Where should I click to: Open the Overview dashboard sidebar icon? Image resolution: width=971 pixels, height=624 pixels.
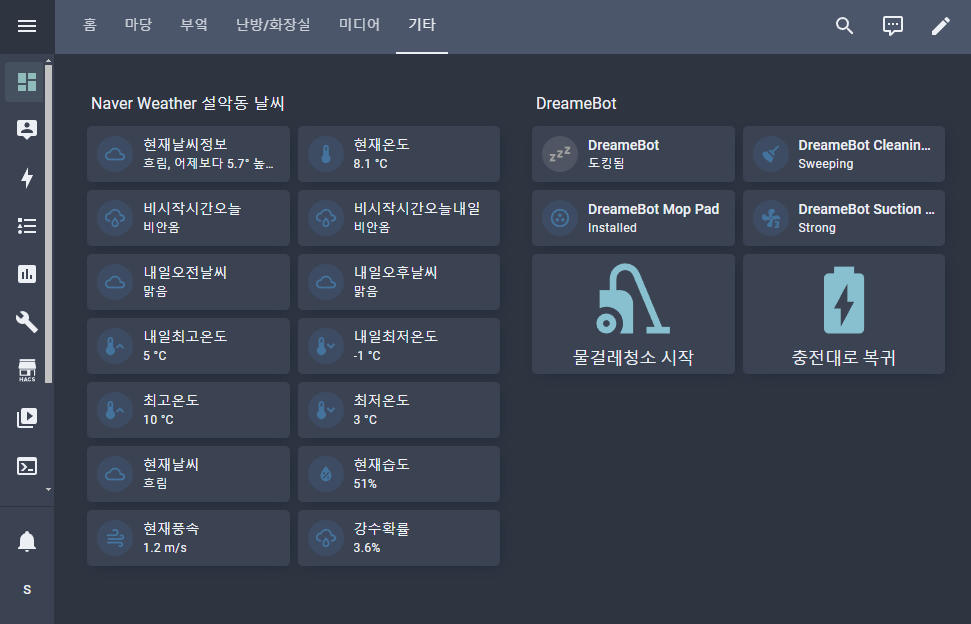(27, 82)
